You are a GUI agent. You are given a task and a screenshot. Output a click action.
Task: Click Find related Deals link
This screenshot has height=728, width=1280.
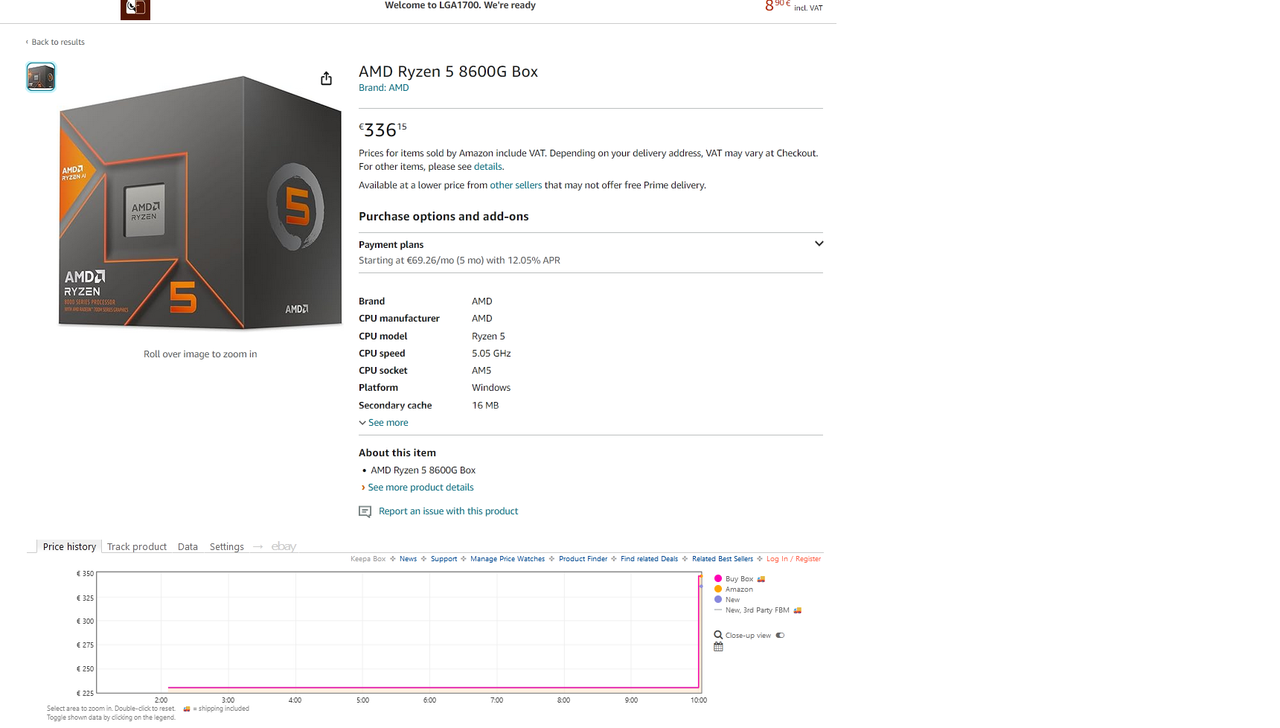tap(649, 559)
